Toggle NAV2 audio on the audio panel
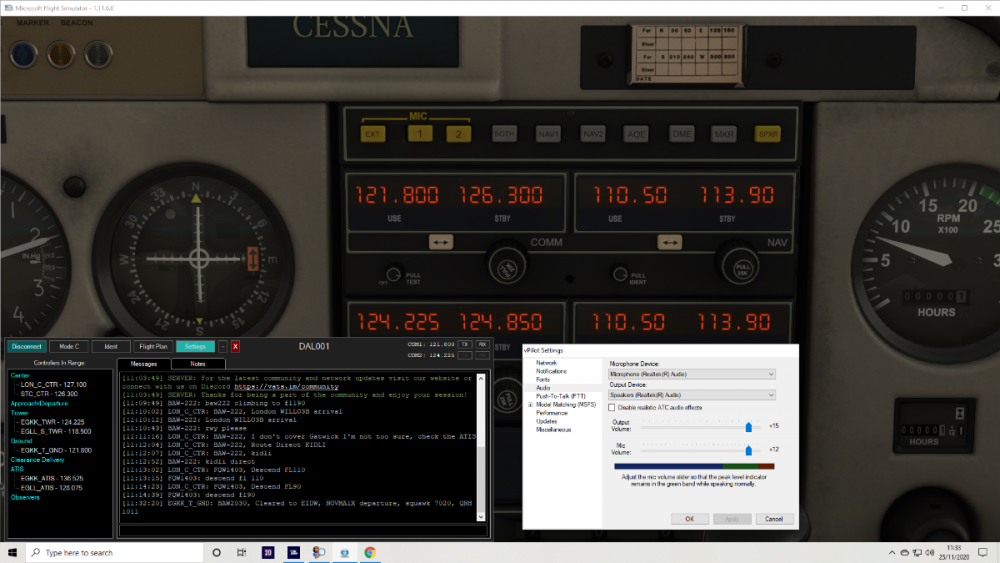Image resolution: width=1000 pixels, height=563 pixels. tap(592, 134)
